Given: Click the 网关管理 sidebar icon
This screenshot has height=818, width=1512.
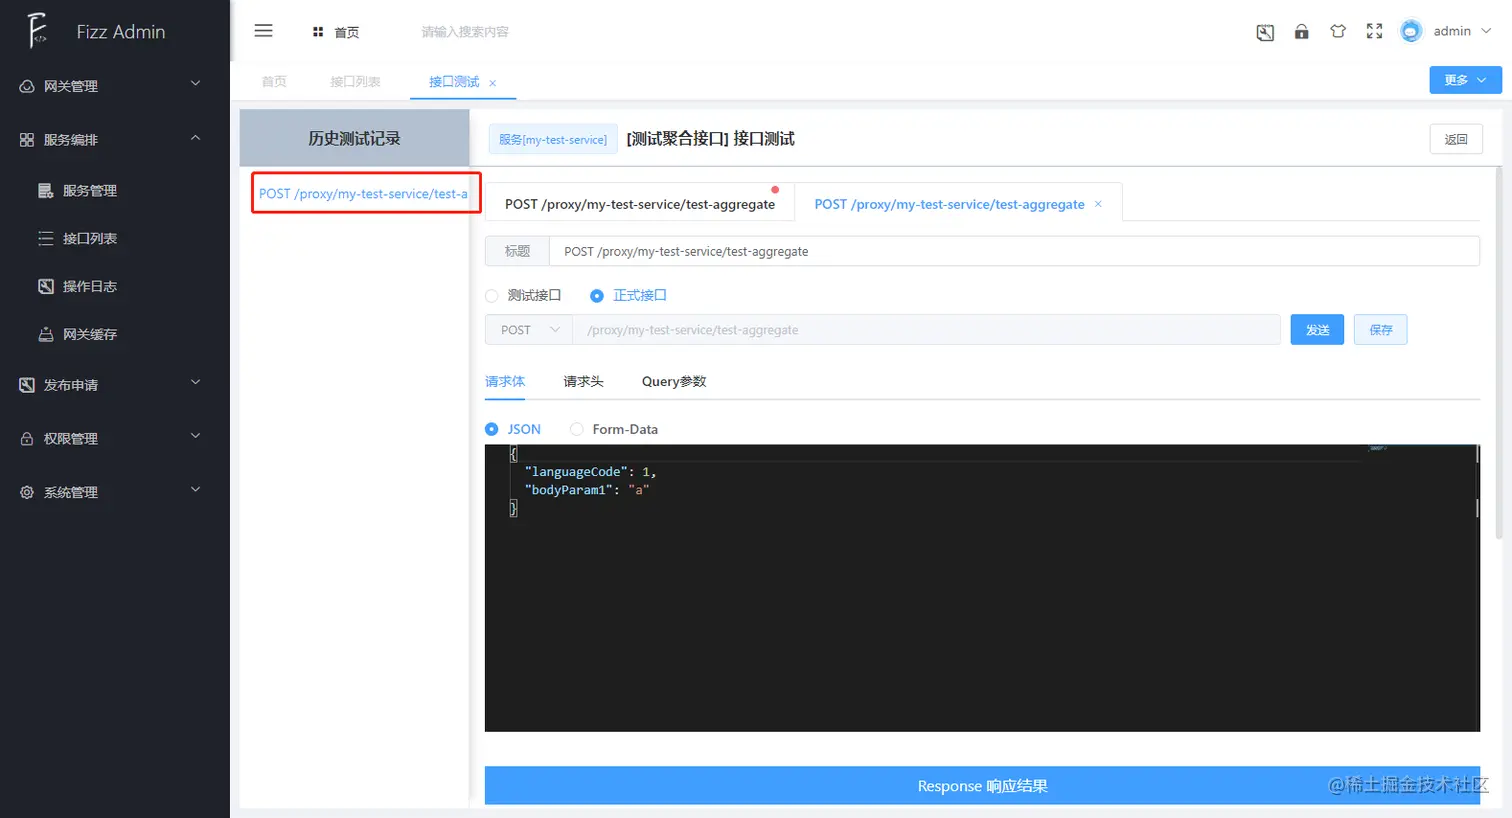Looking at the screenshot, I should (x=27, y=86).
